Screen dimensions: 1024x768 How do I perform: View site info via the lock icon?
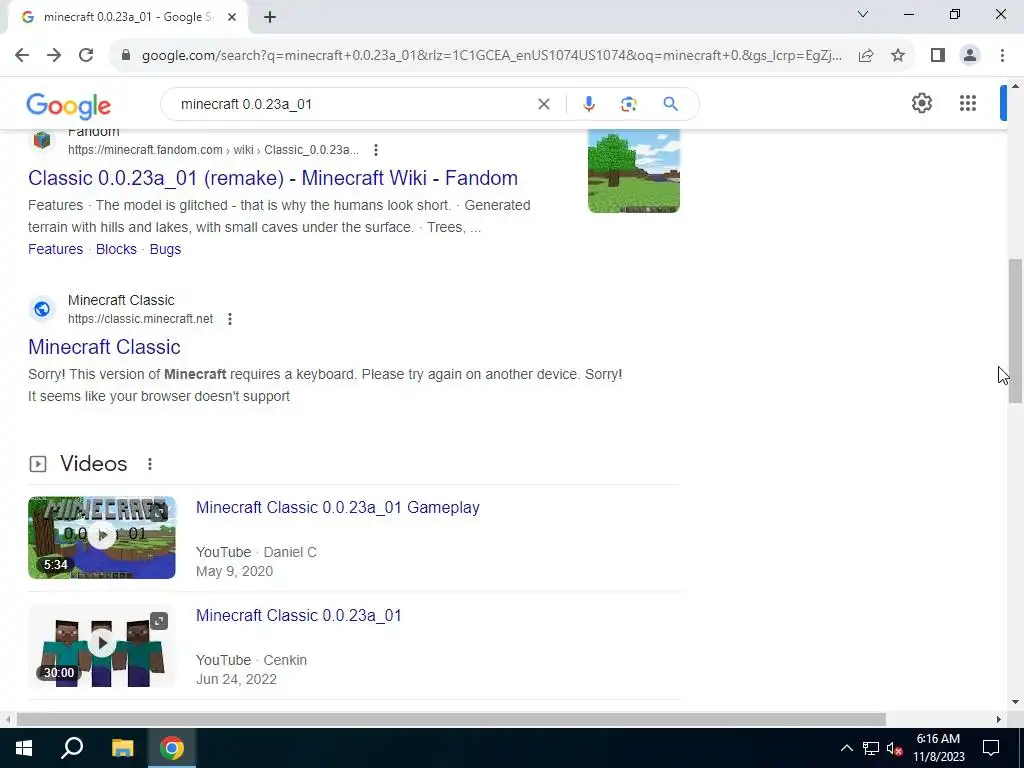pyautogui.click(x=126, y=56)
